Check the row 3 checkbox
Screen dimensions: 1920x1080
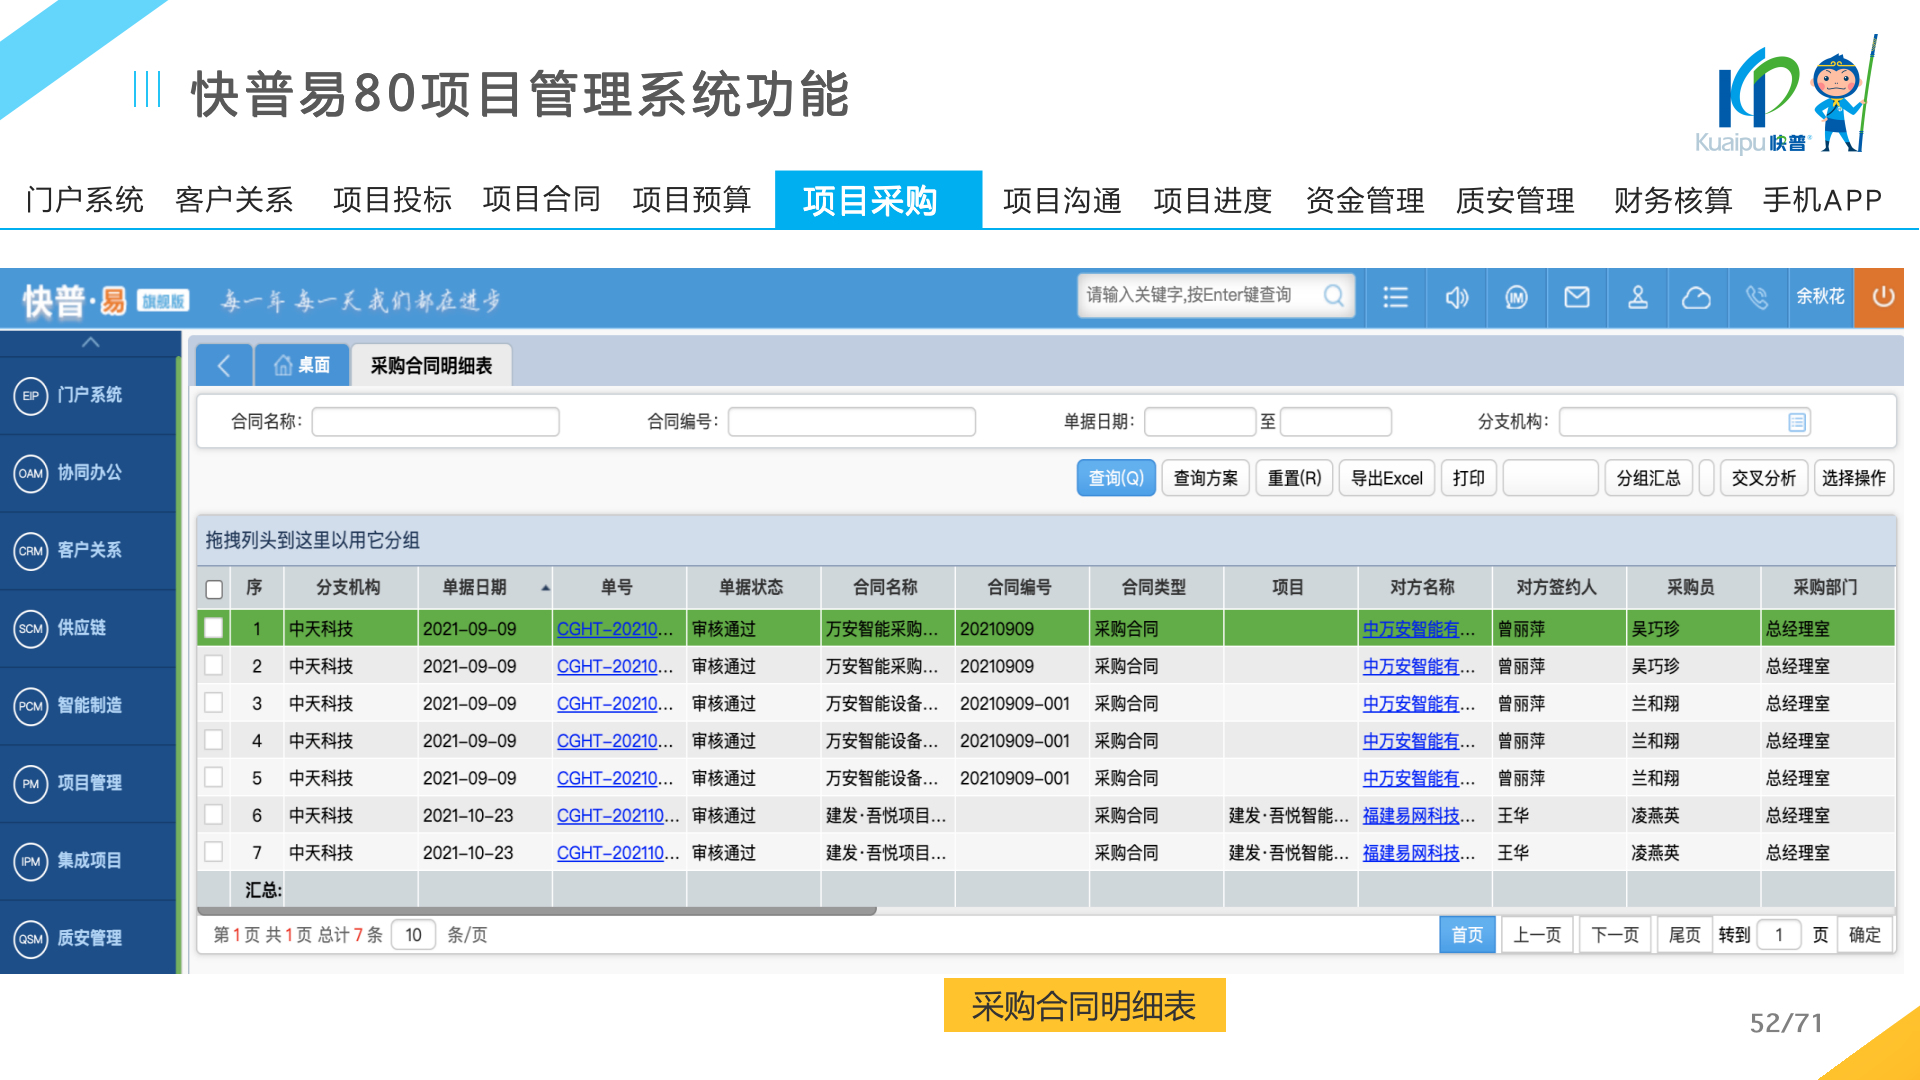coord(214,703)
